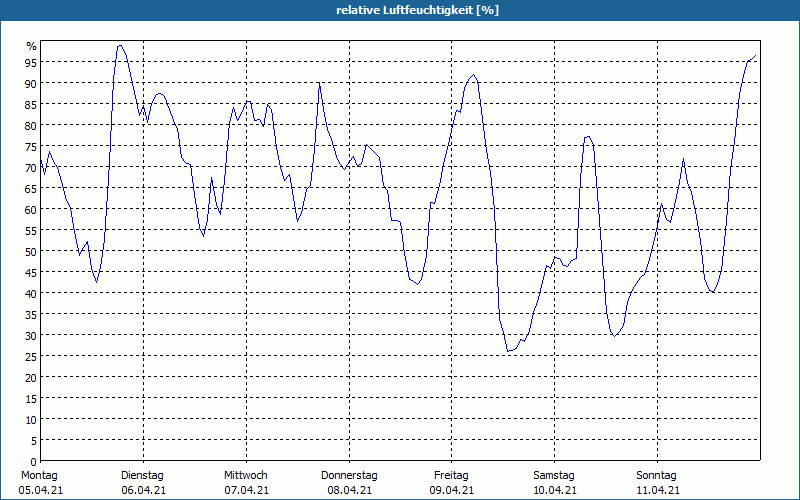Select the 'Dienstag' day label
The height and width of the screenshot is (500, 800).
pyautogui.click(x=142, y=476)
